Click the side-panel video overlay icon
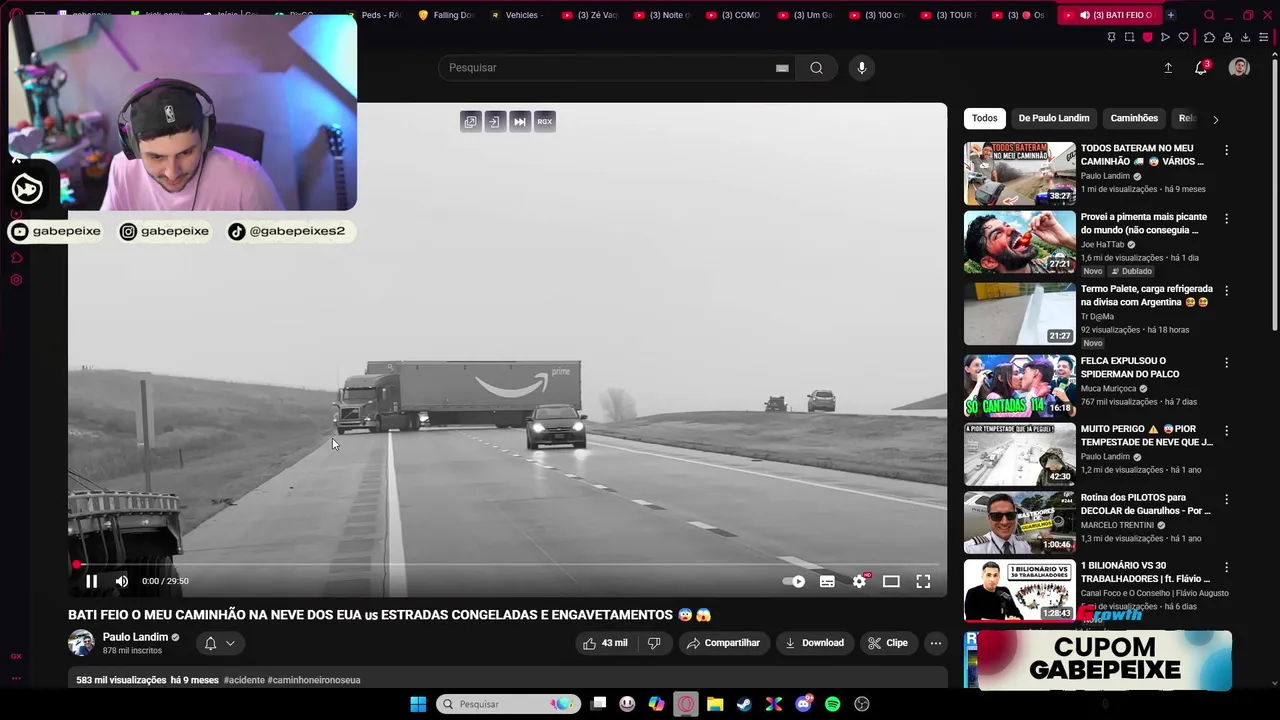Screen dimensions: 1280x720 [x=494, y=121]
